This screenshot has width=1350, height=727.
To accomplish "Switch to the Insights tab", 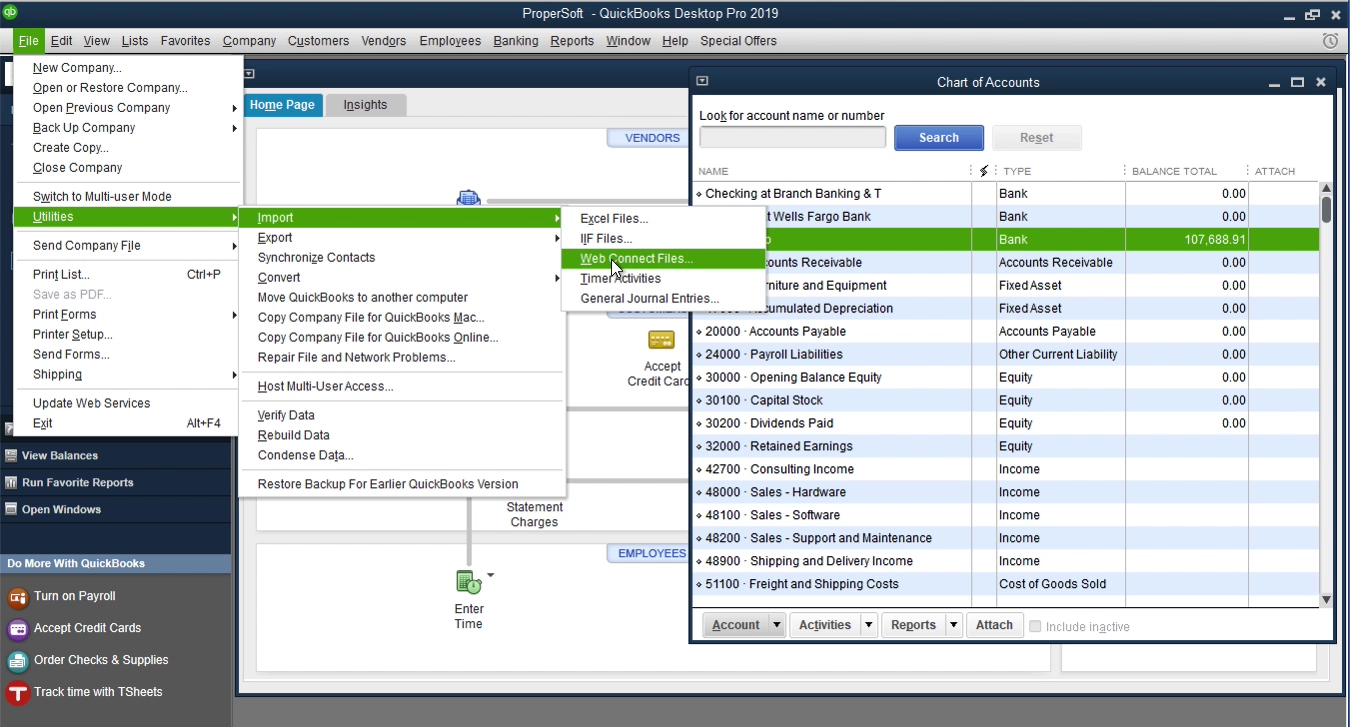I will [365, 105].
